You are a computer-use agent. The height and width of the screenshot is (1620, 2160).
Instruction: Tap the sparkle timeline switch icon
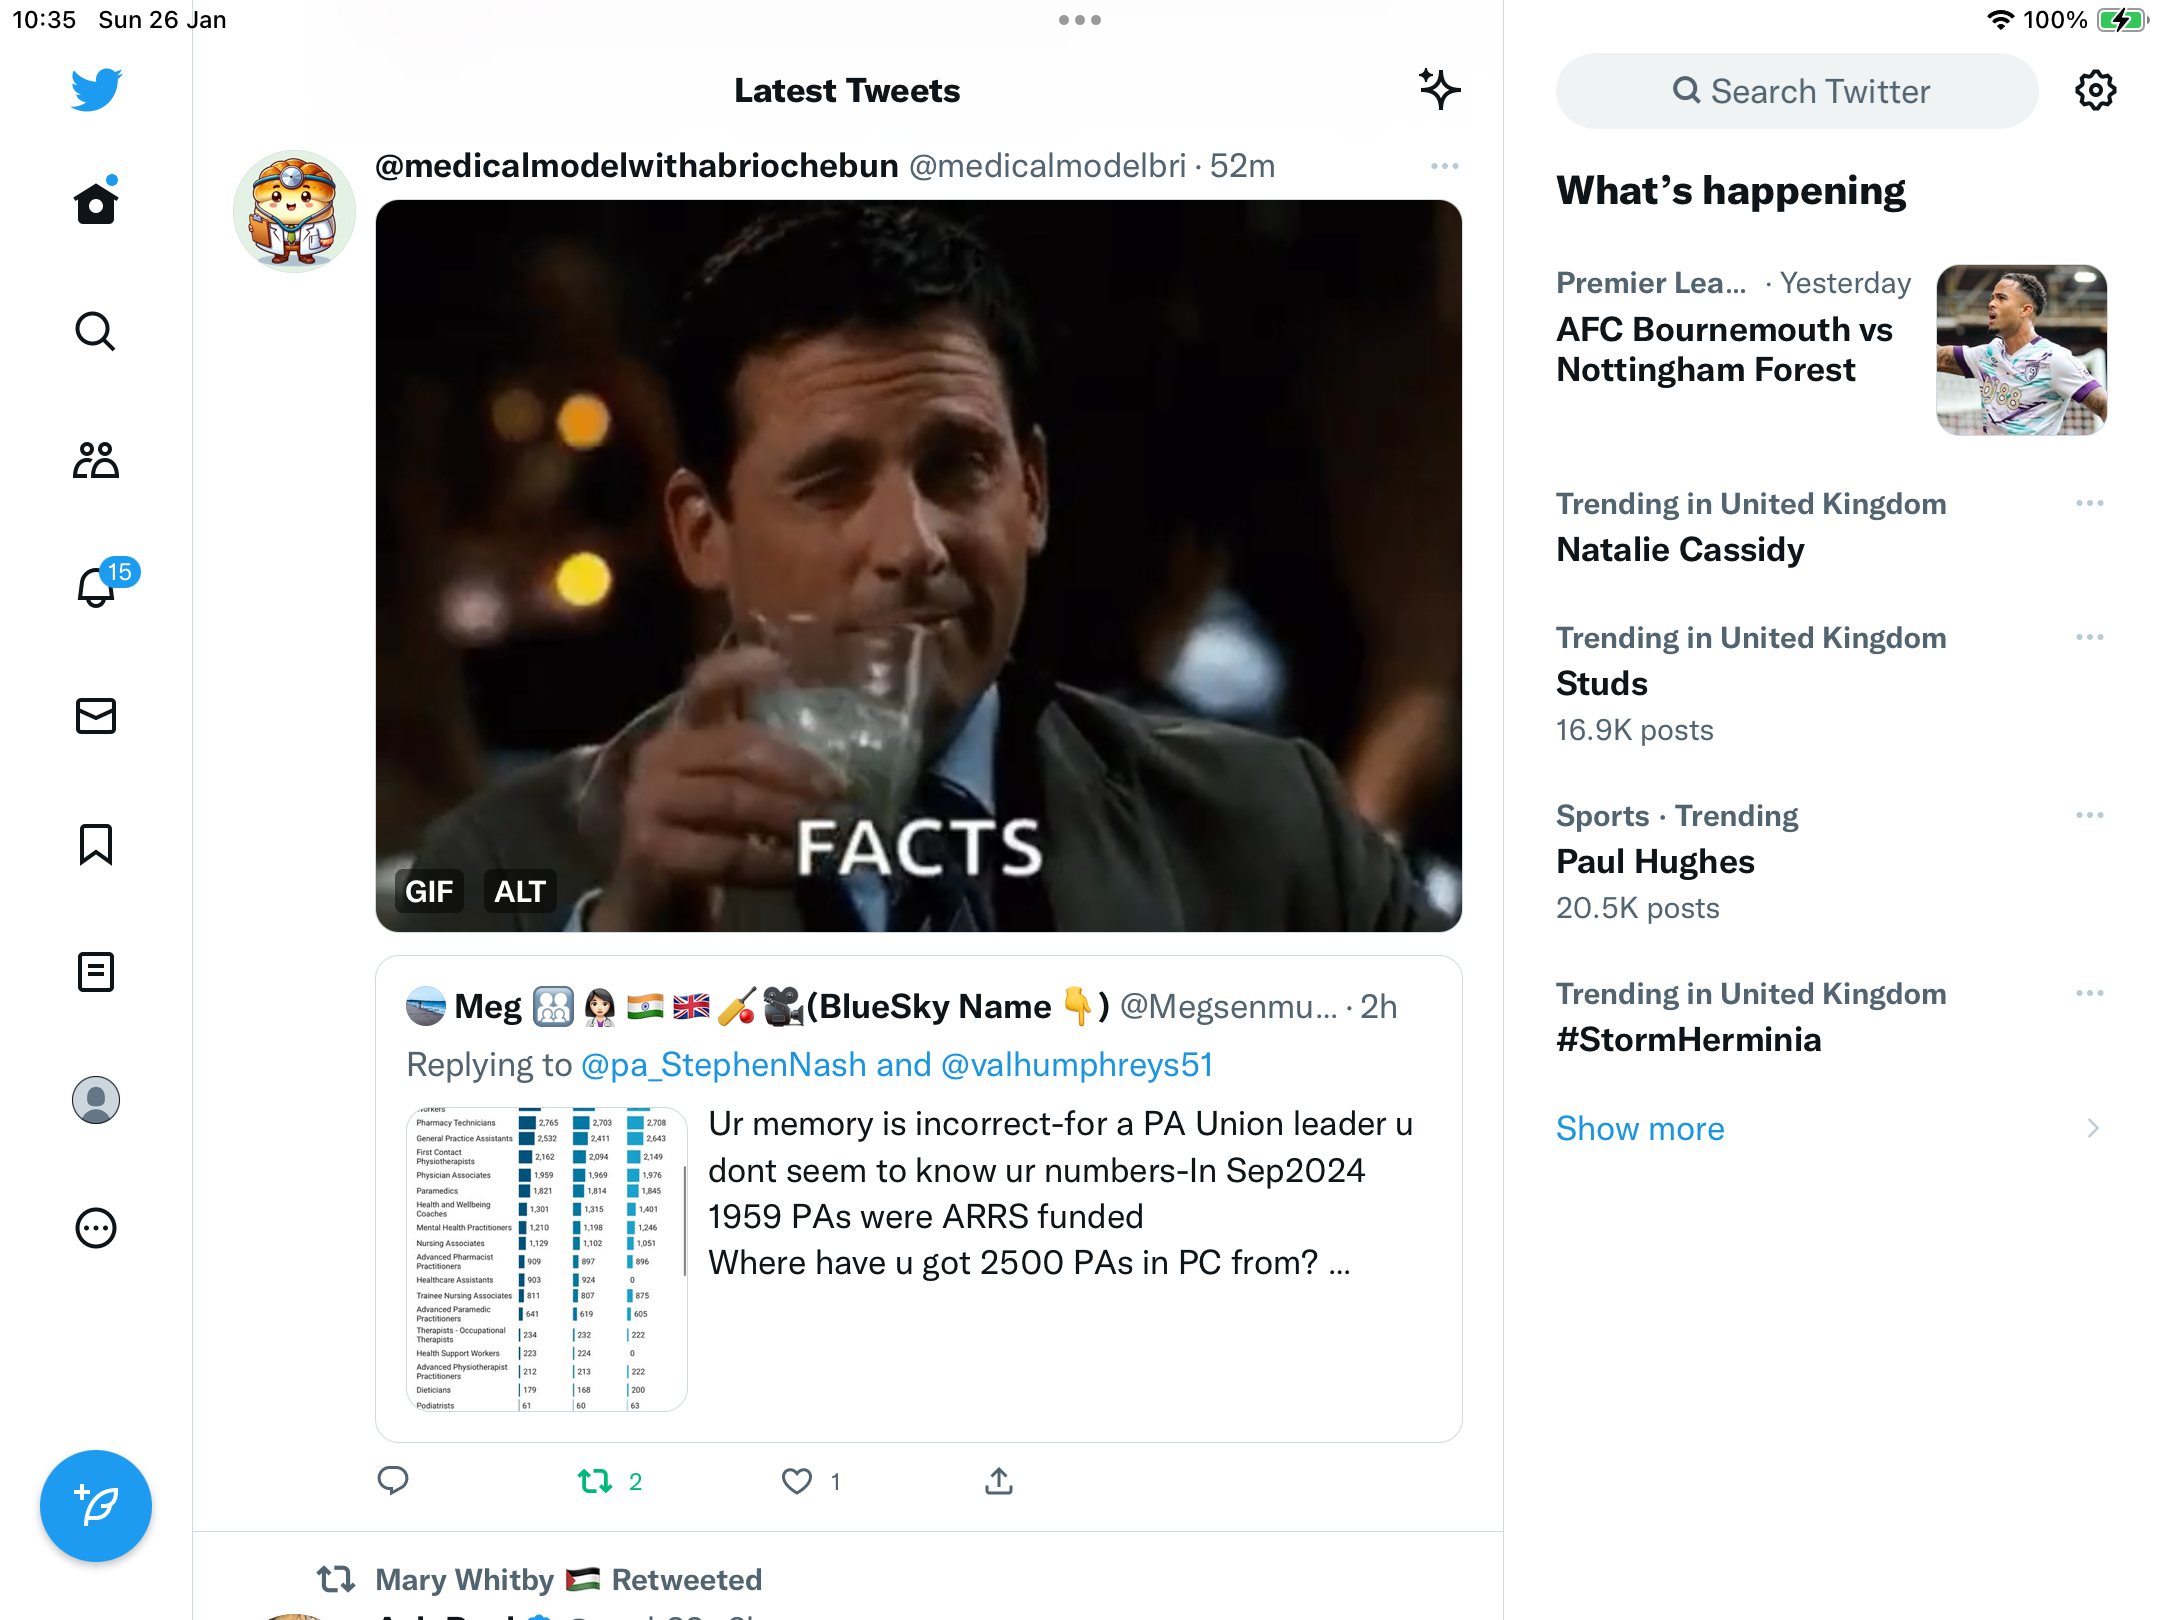click(x=1440, y=90)
